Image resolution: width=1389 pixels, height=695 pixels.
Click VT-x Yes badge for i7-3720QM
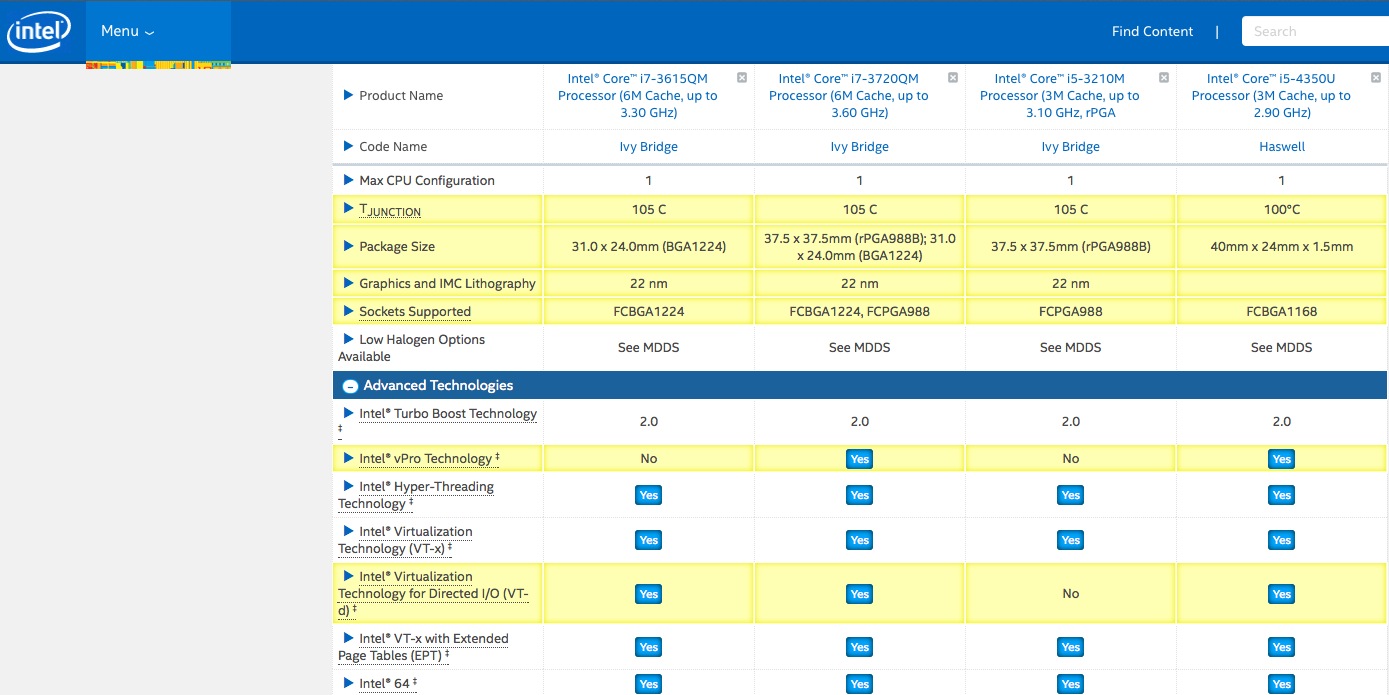click(859, 540)
